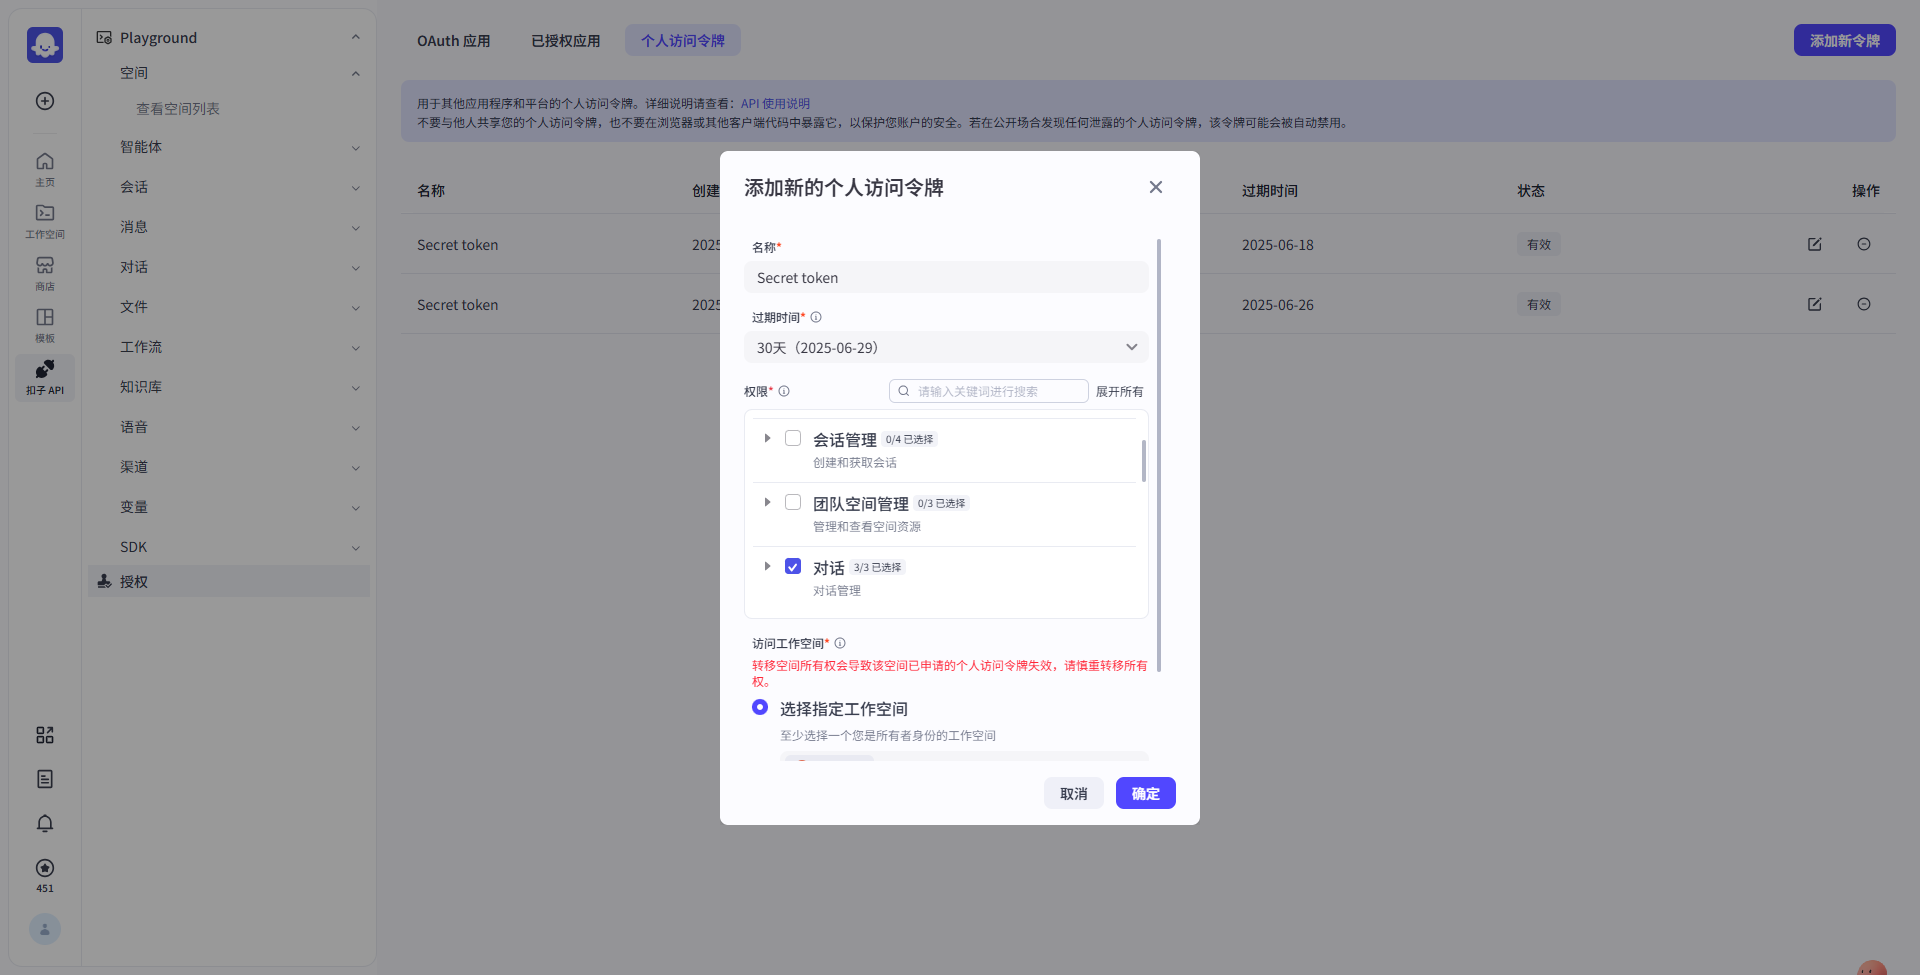1920x975 pixels.
Task: Click the 取消 cancel button
Action: (x=1073, y=793)
